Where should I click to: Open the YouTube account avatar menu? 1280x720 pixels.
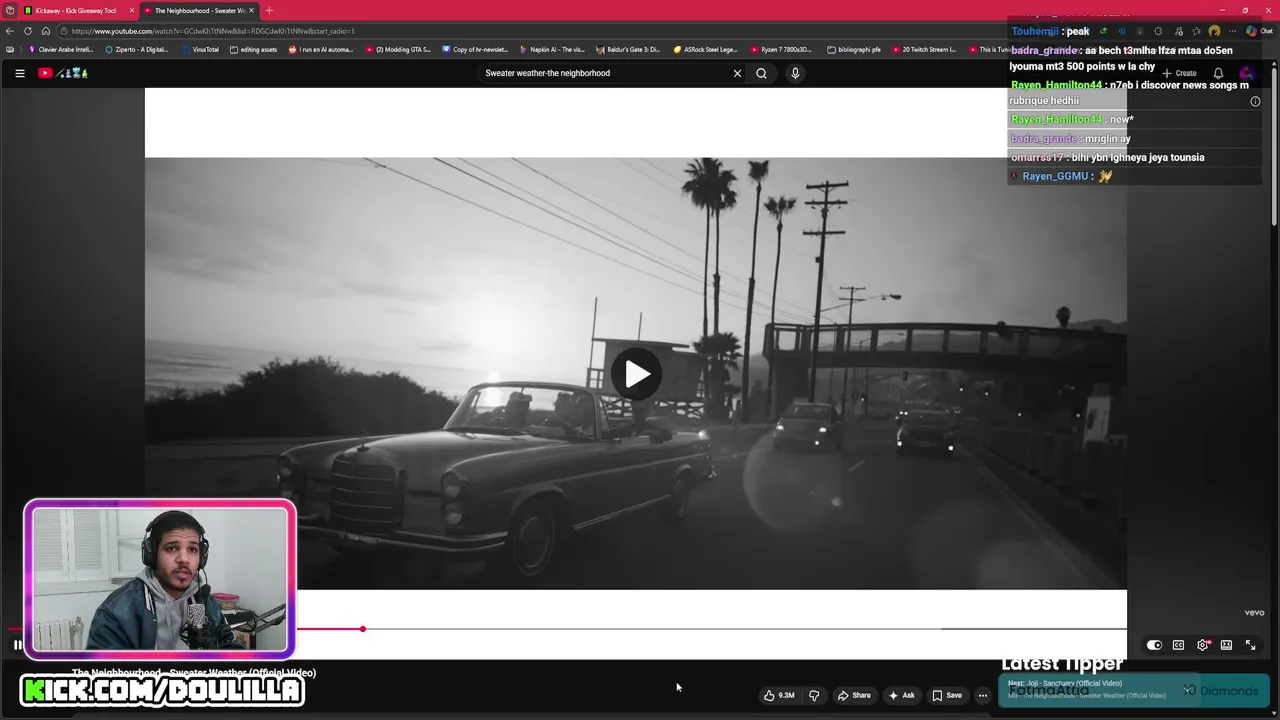tap(1246, 73)
